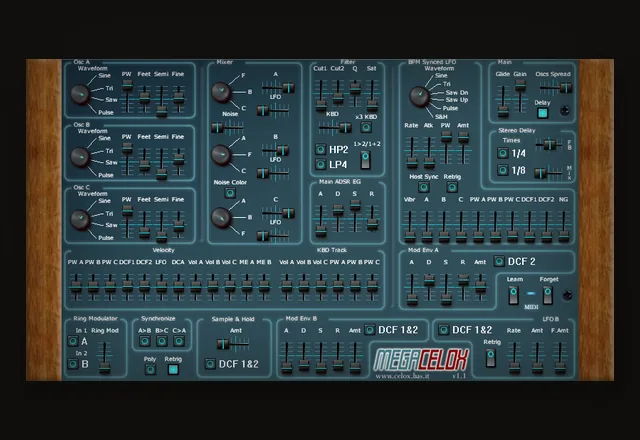This screenshot has height=440, width=640.
Task: Enable A>B oscillator sync
Action: click(x=145, y=341)
